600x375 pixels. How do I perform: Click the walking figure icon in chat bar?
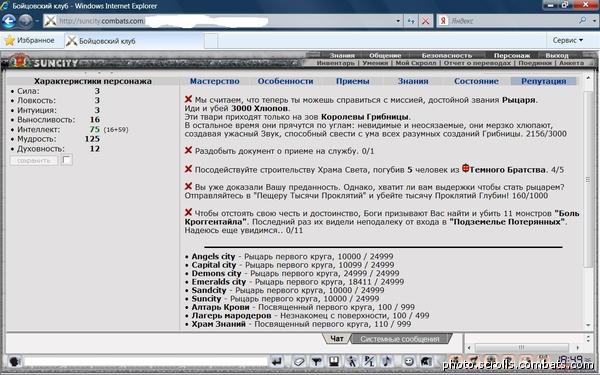point(352,361)
